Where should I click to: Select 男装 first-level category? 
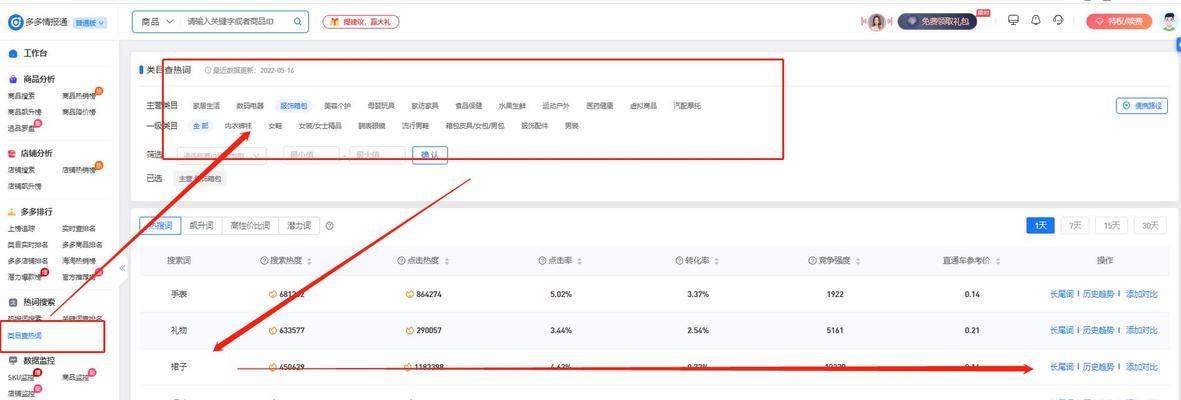click(x=572, y=126)
